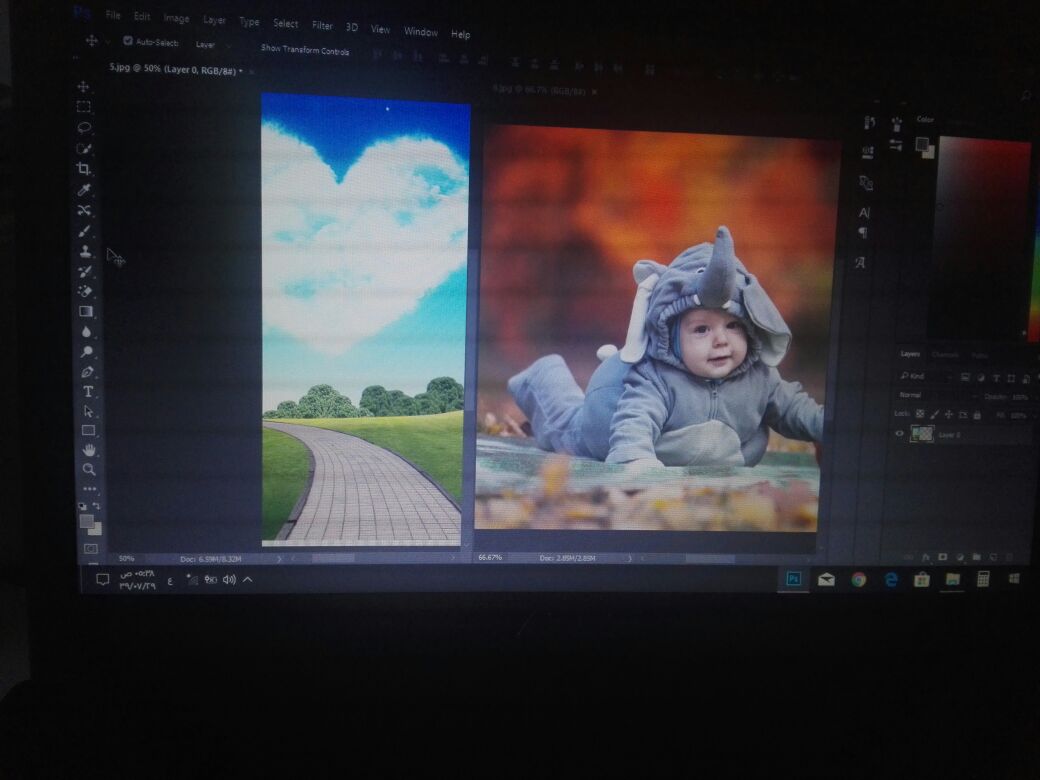Open the Filter menu

click(322, 25)
